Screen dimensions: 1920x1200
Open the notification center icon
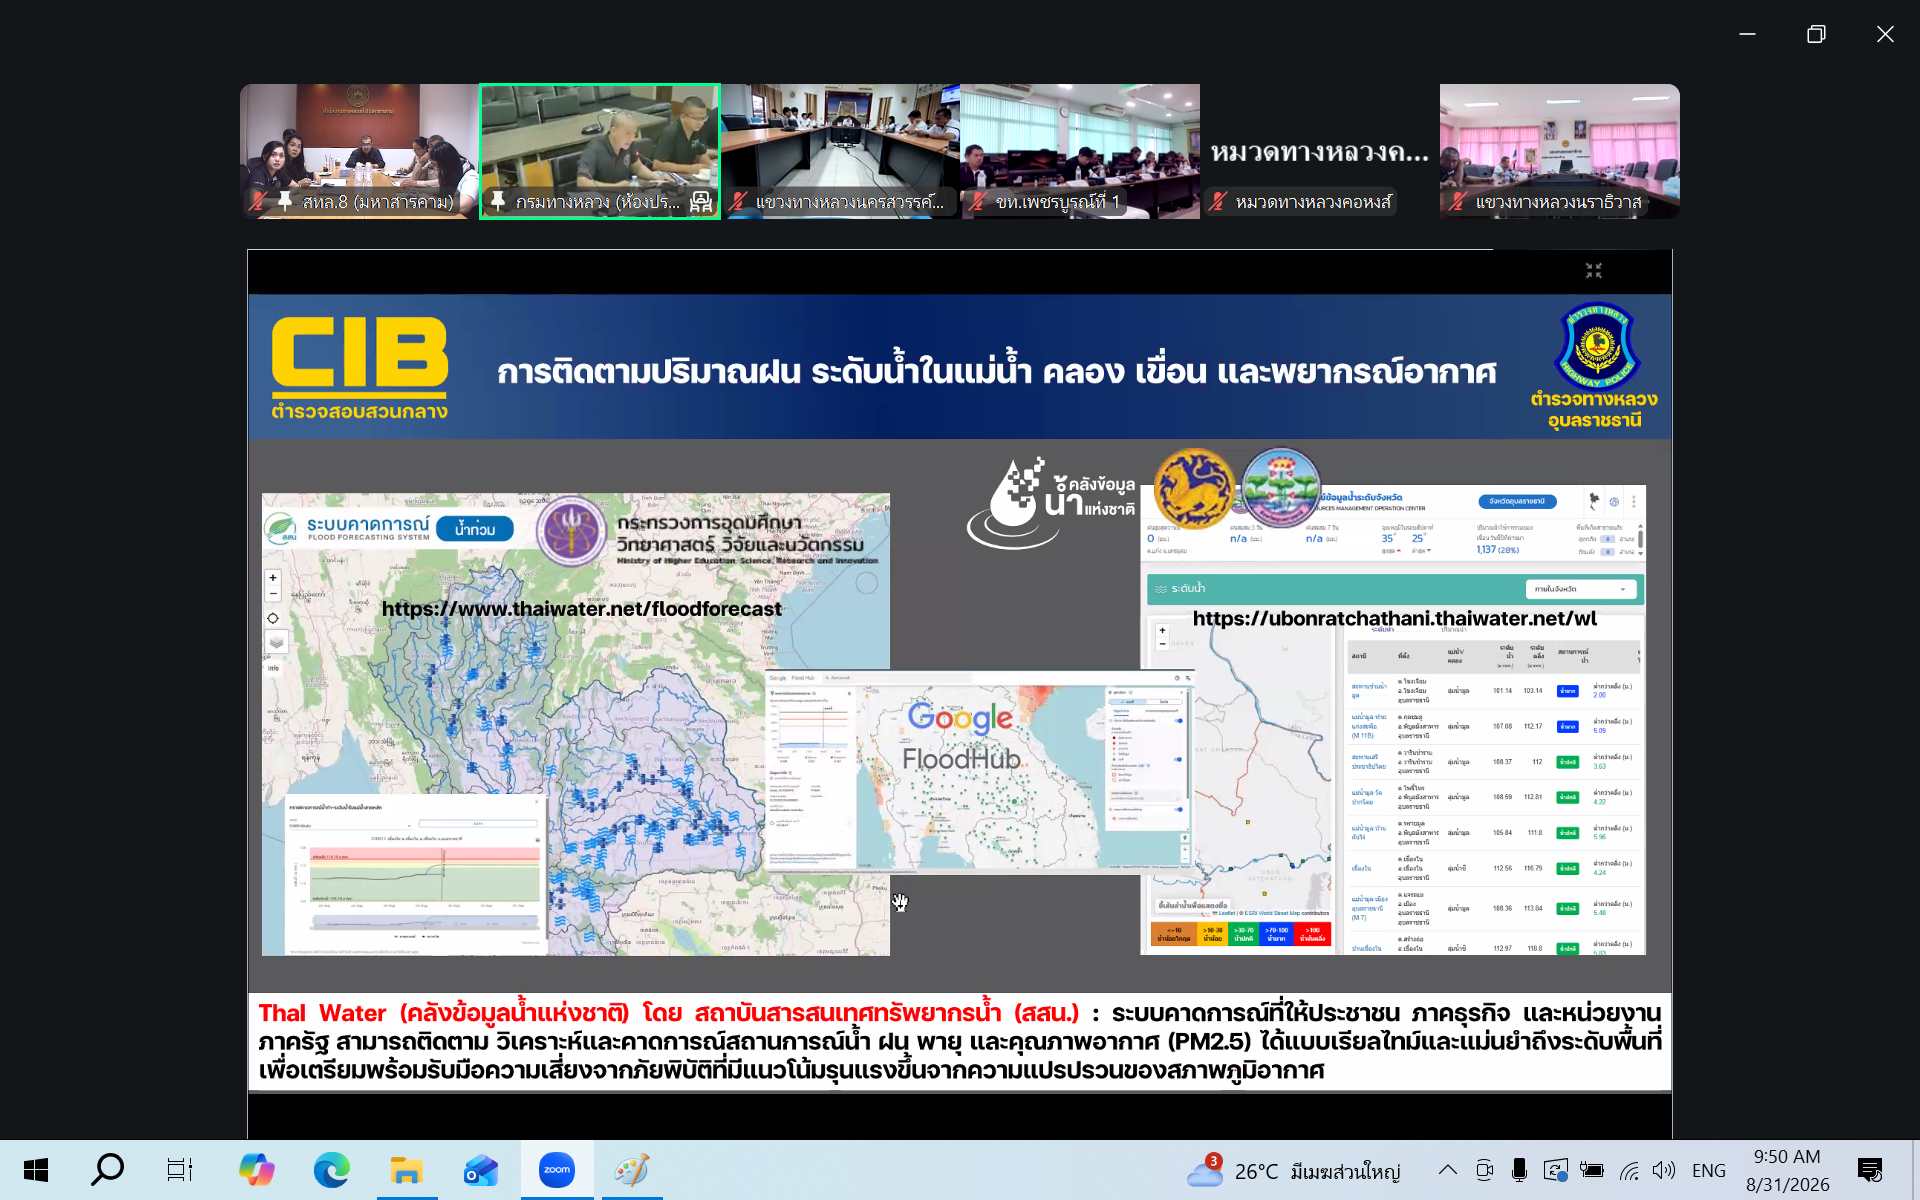(1870, 1170)
